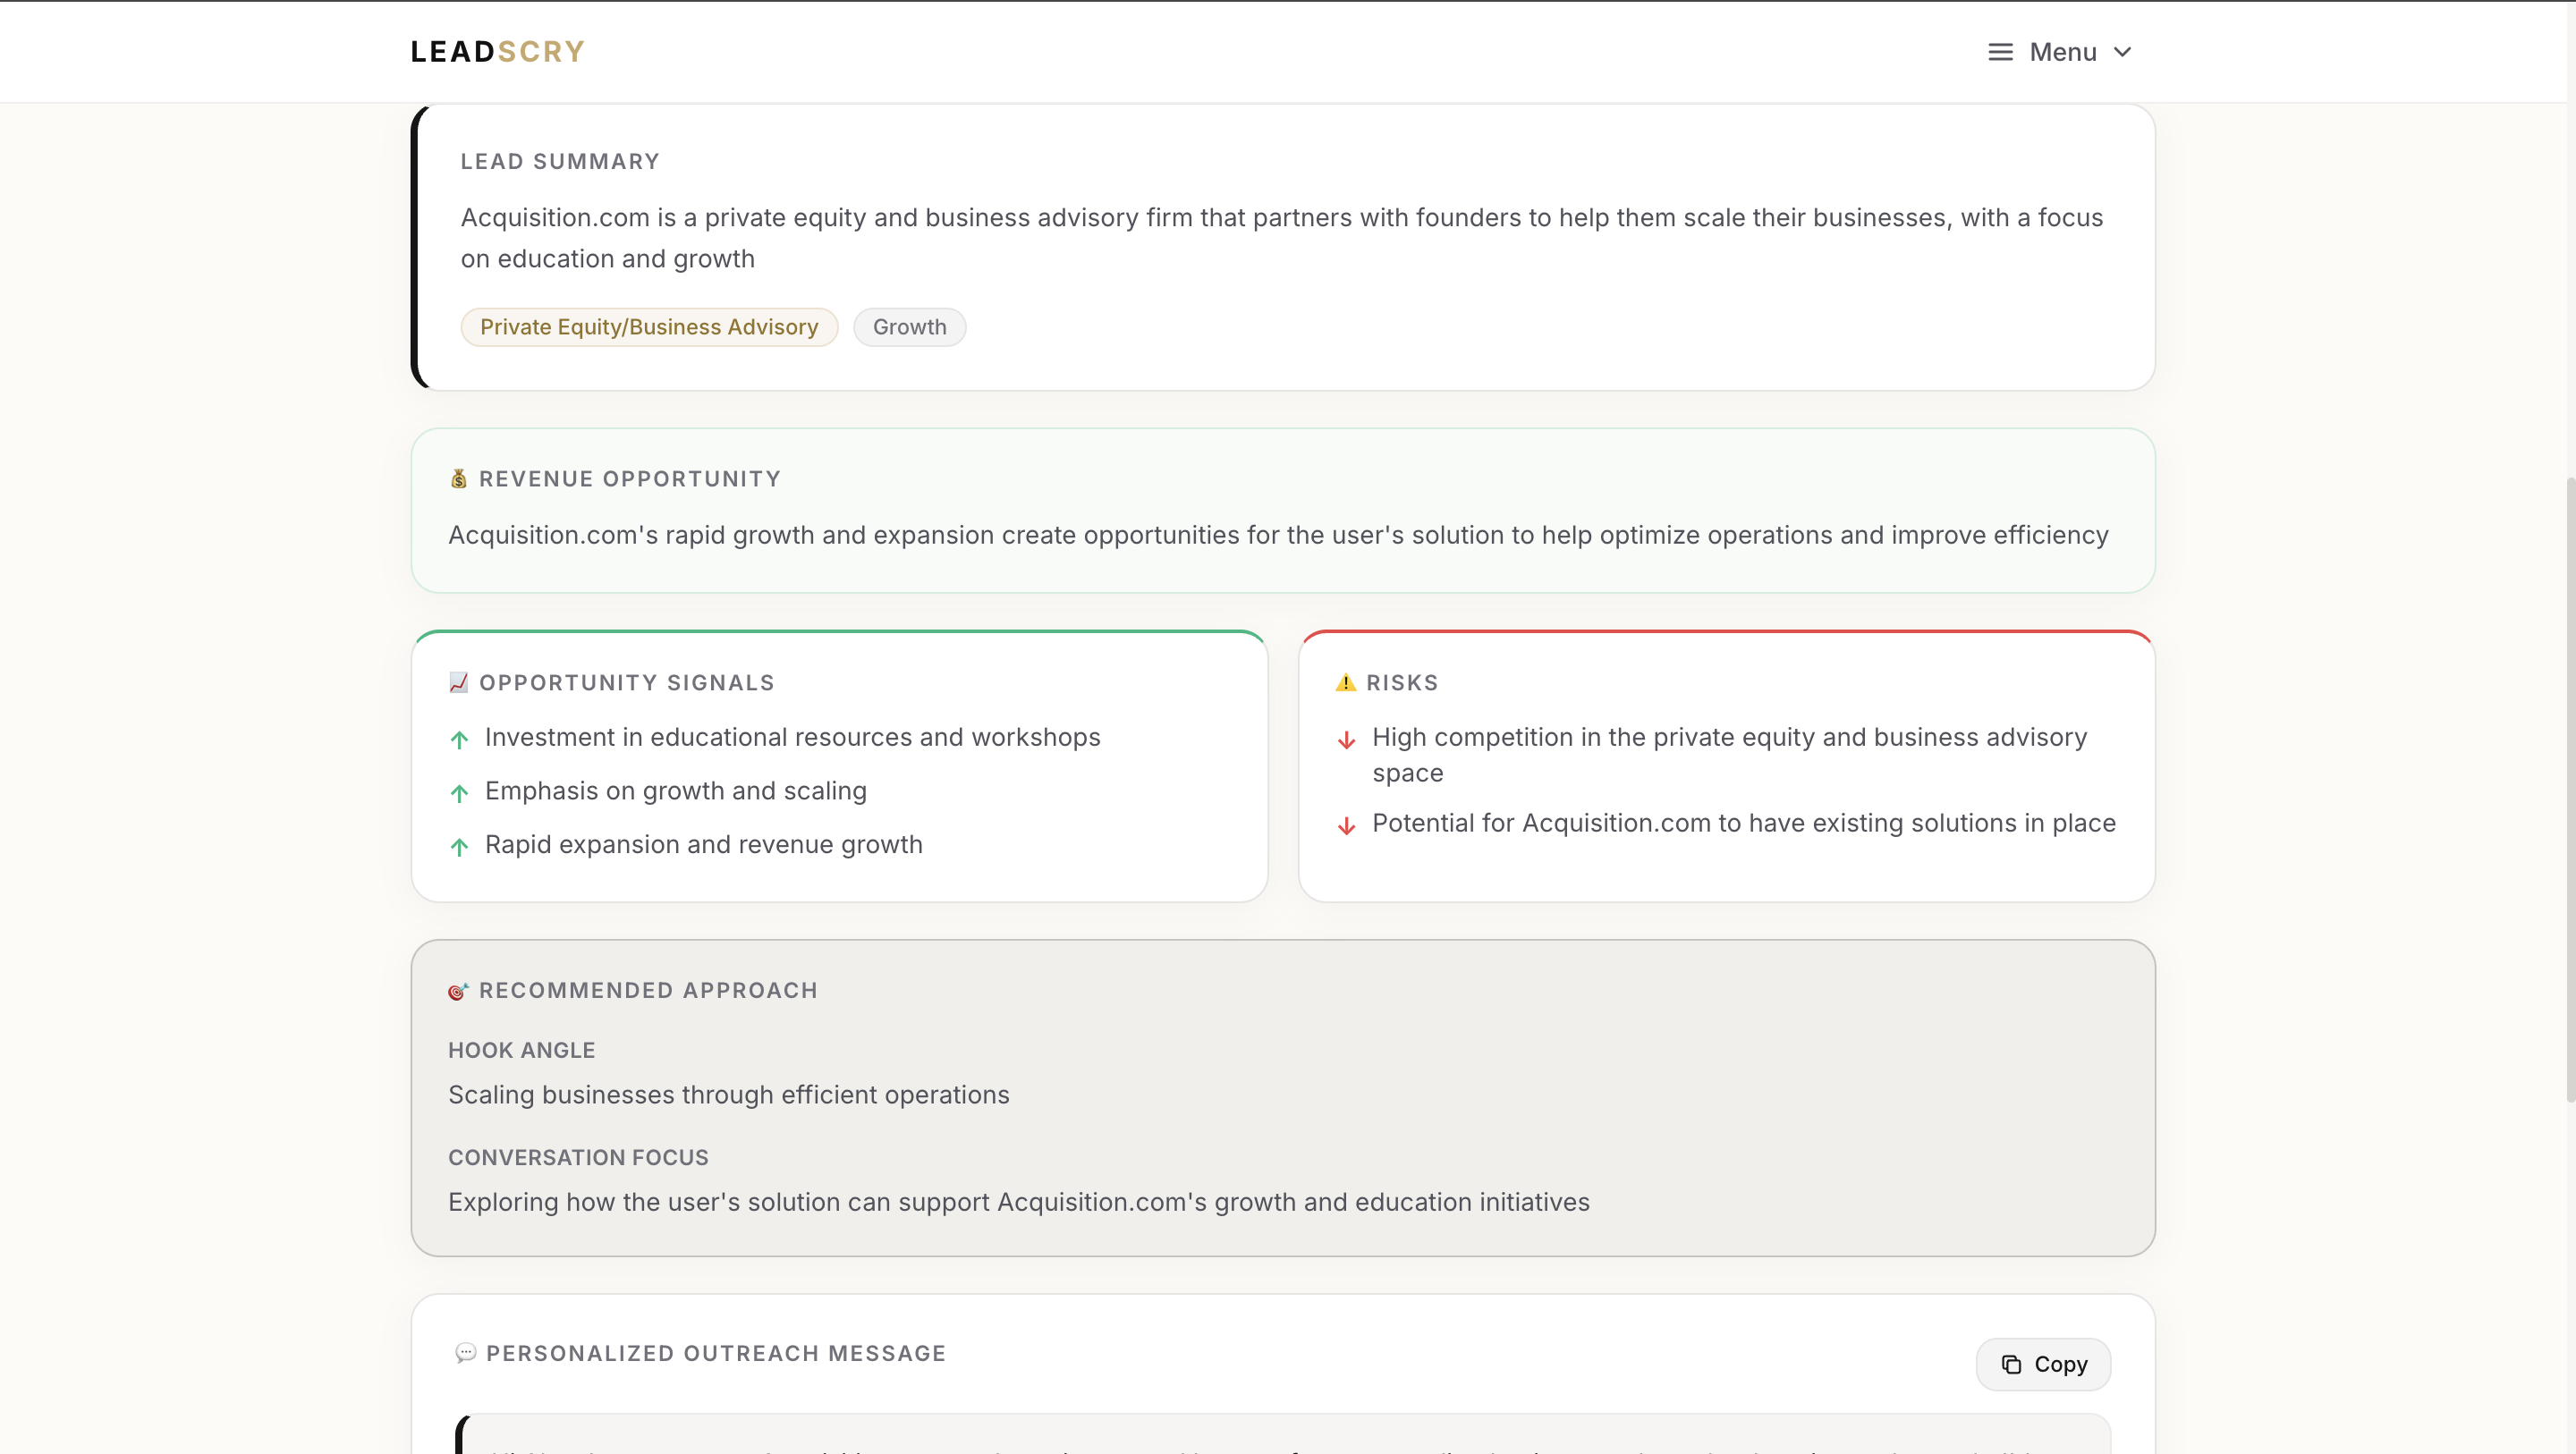The width and height of the screenshot is (2576, 1454).
Task: Click down arrow beside High competition risk
Action: point(1347,740)
